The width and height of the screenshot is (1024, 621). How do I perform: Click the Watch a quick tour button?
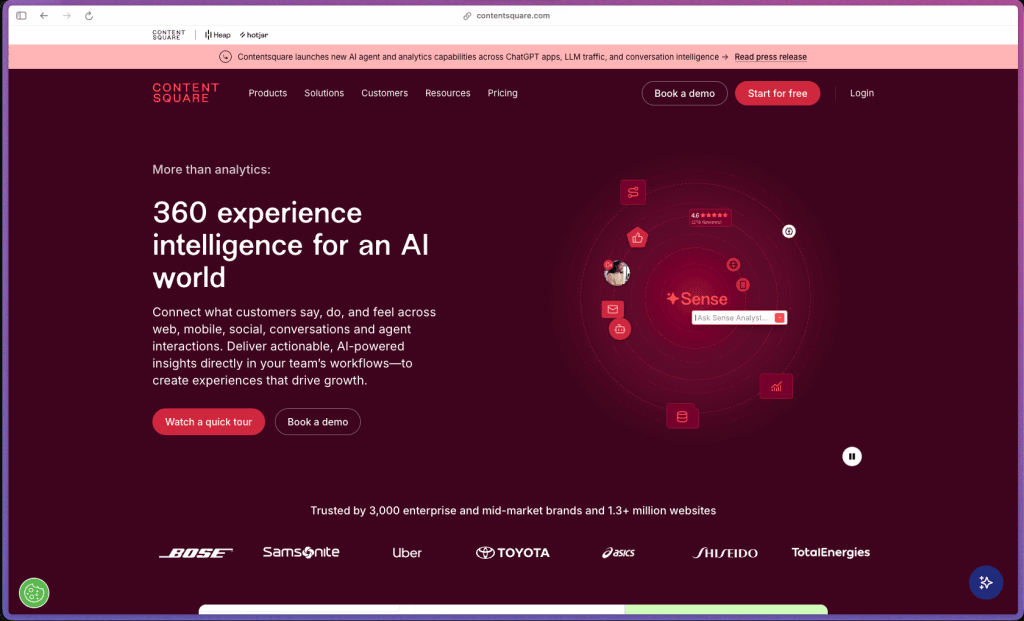click(208, 422)
